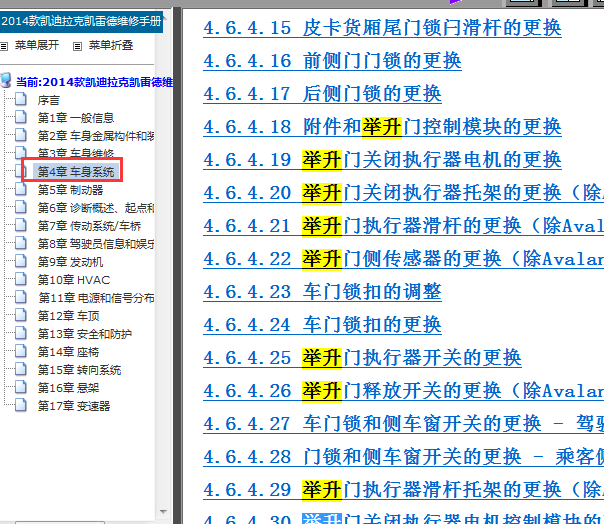The width and height of the screenshot is (604, 524).
Task: Click the page icon beside 第10章 HVAC
Action: point(21,279)
